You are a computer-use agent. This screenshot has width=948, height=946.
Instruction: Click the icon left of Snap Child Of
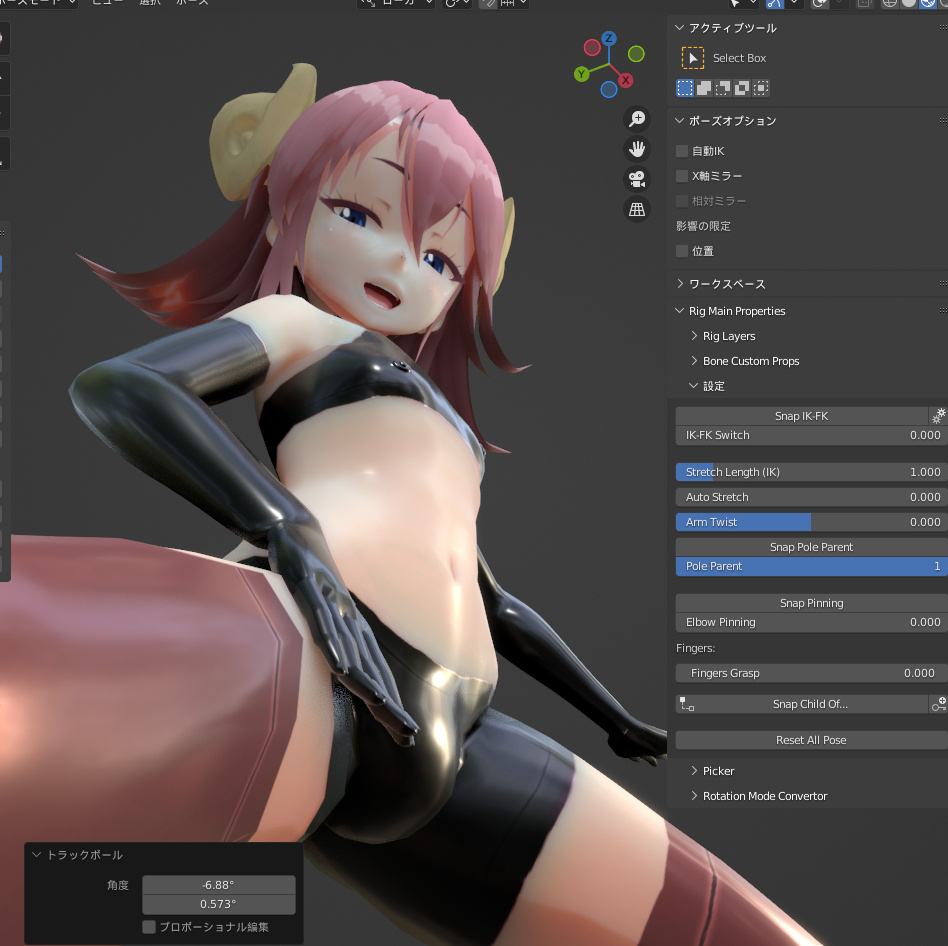tap(687, 704)
